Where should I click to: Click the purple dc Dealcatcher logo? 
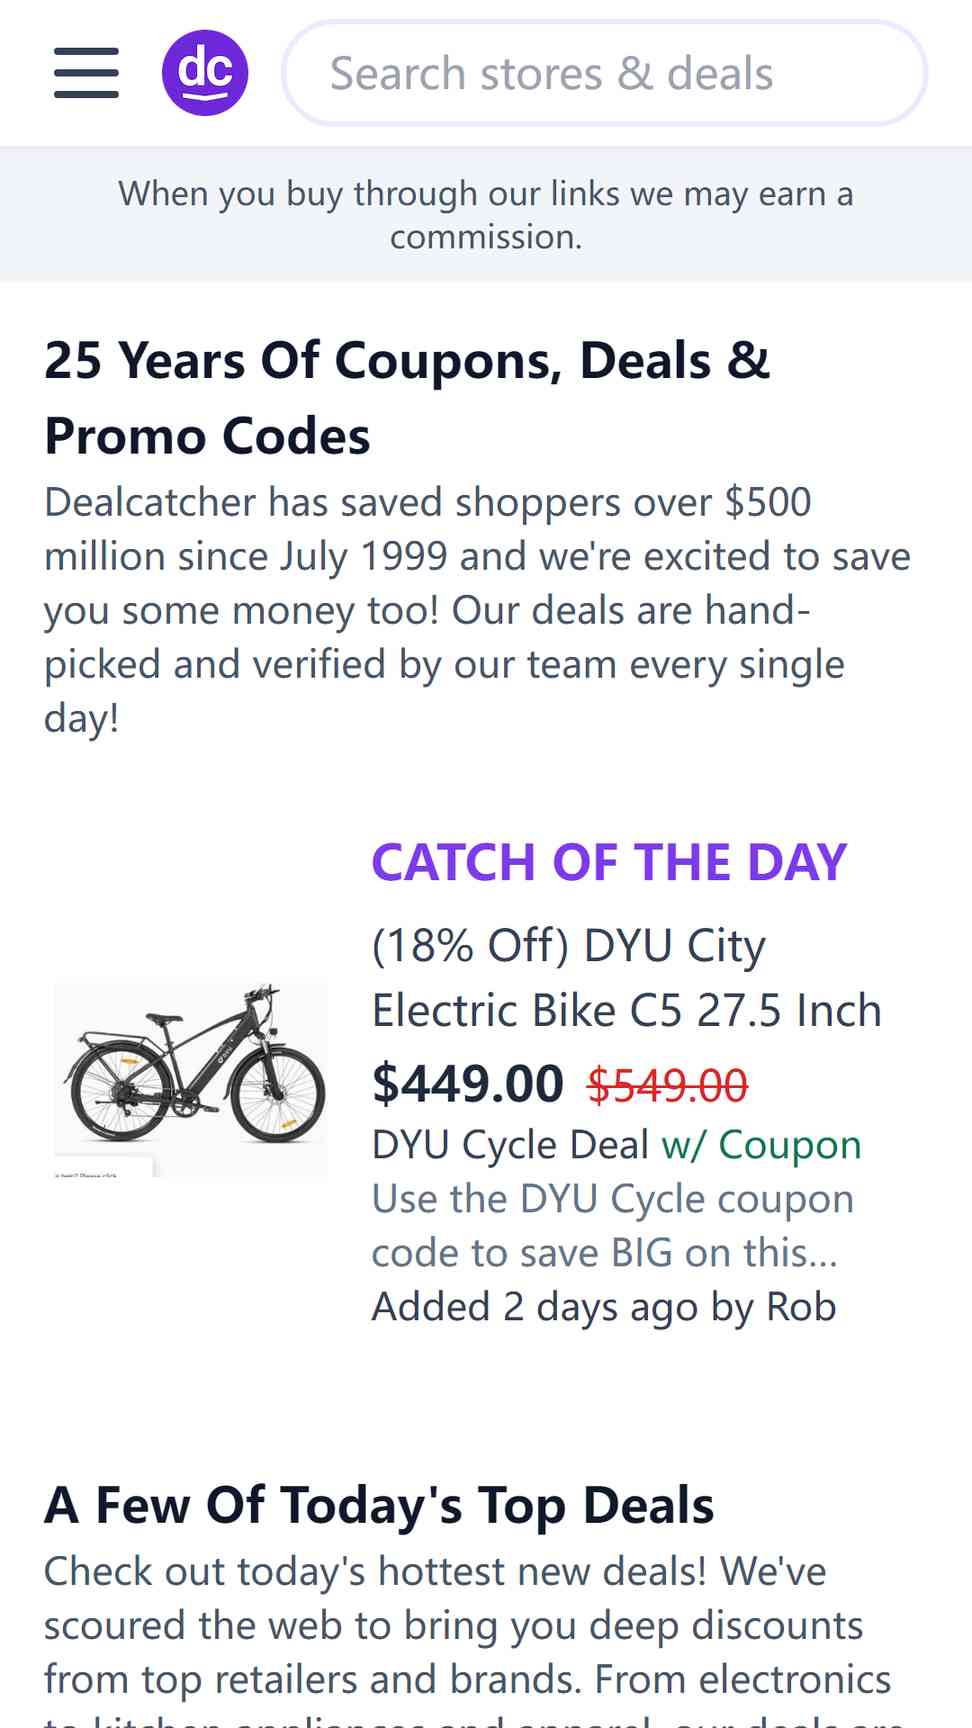pos(205,73)
